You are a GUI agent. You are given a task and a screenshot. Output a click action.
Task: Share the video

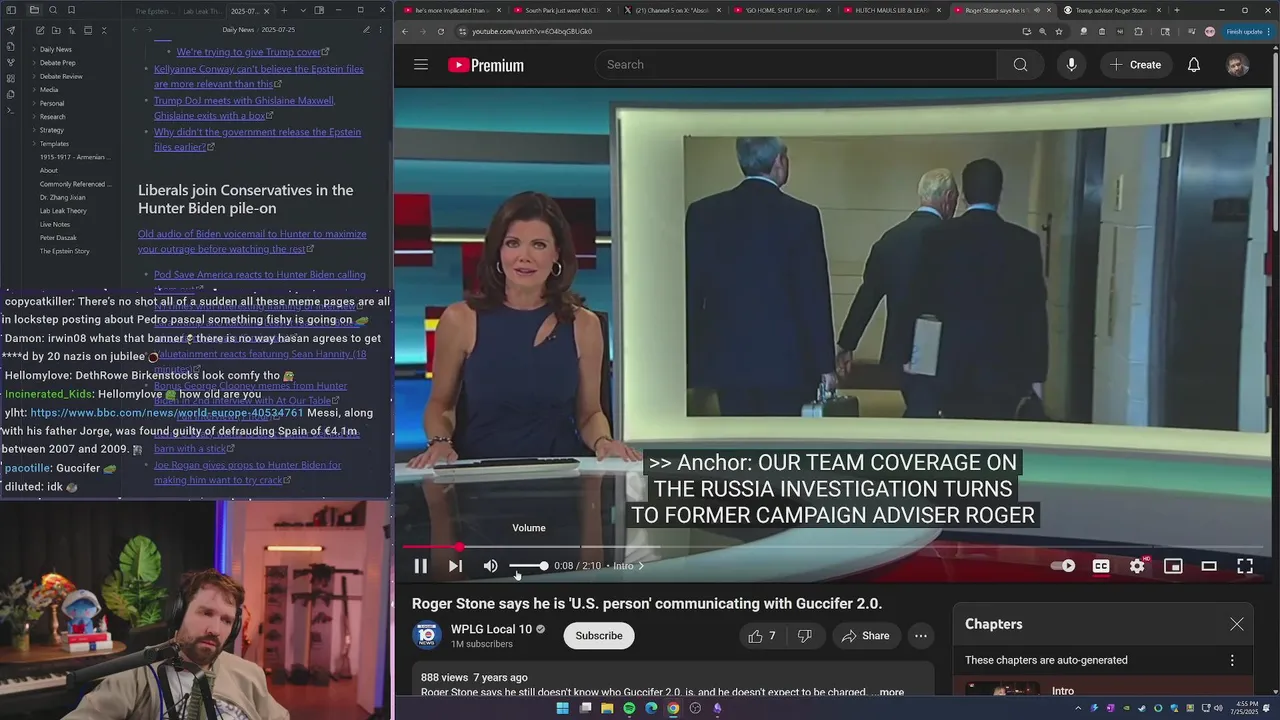pyautogui.click(x=866, y=636)
